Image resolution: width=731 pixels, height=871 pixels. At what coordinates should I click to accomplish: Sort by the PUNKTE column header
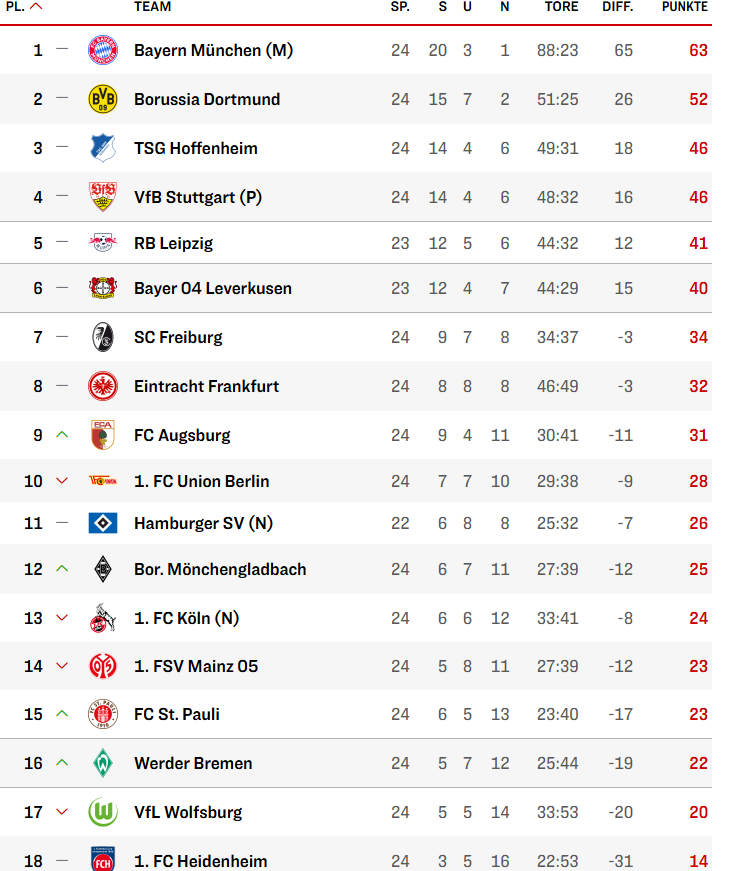coord(684,7)
